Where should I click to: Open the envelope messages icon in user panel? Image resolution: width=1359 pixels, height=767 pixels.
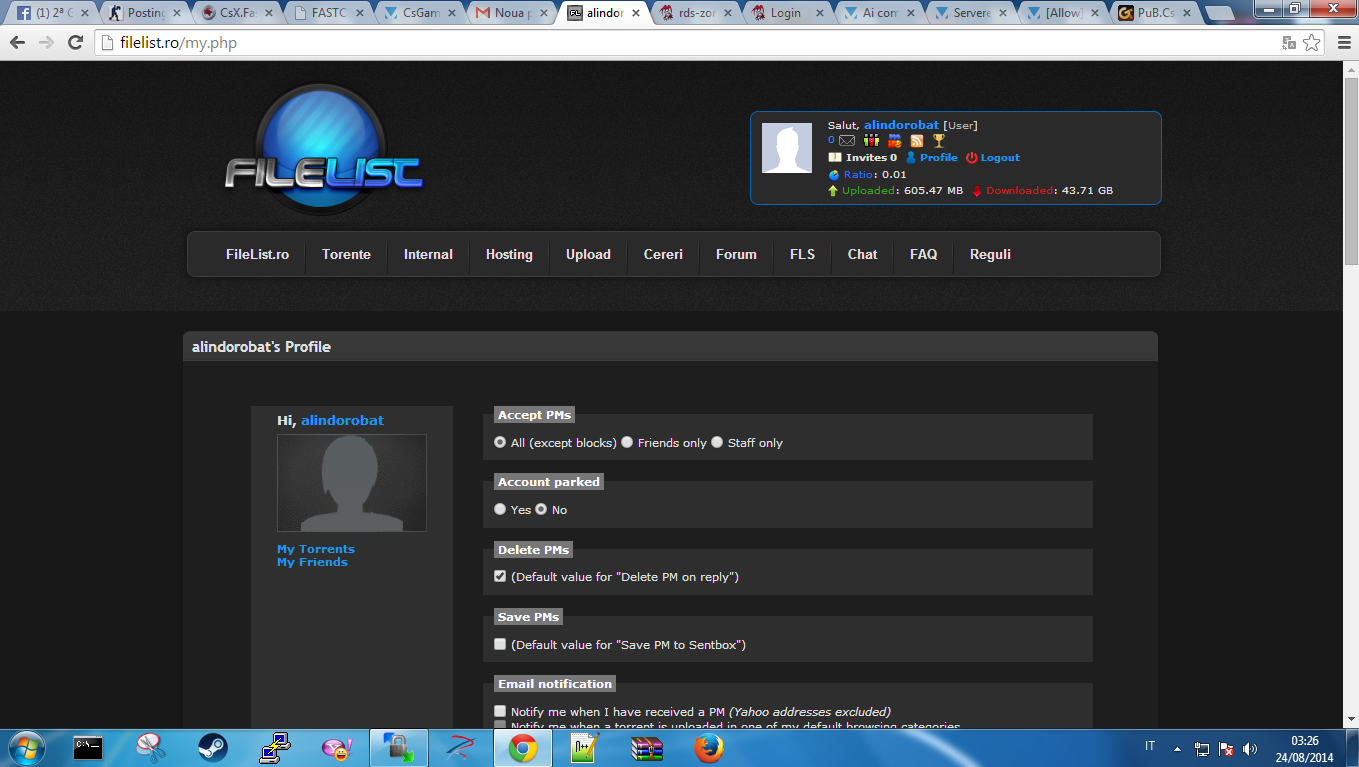click(x=847, y=141)
